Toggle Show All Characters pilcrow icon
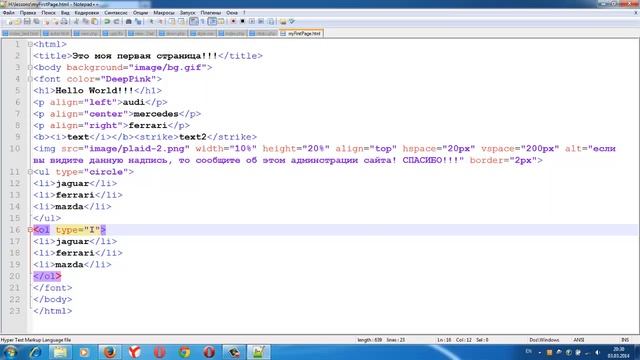Viewport: 640px width, 360px height. click(202, 21)
